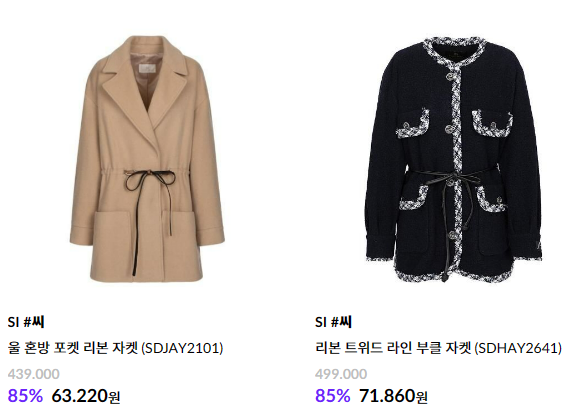Viewport: 573px width, 413px height.
Task: Click the product code SDHAY2641
Action: click(518, 348)
